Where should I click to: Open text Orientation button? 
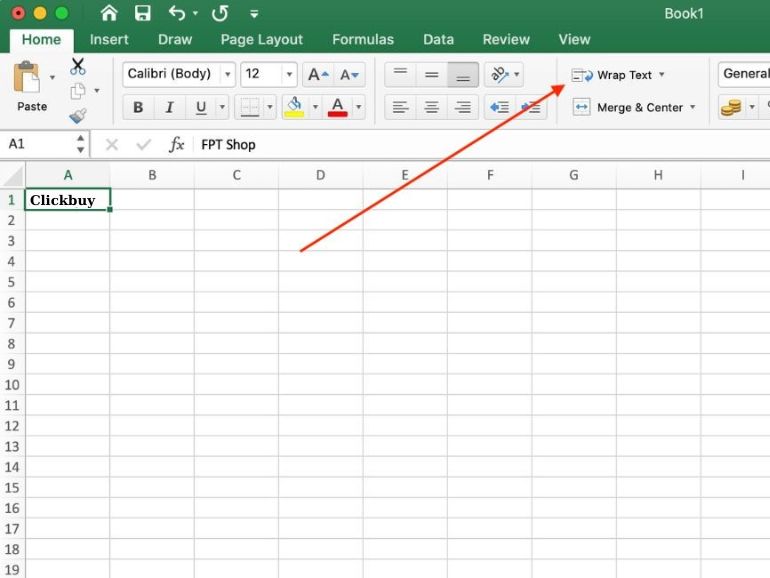click(504, 75)
